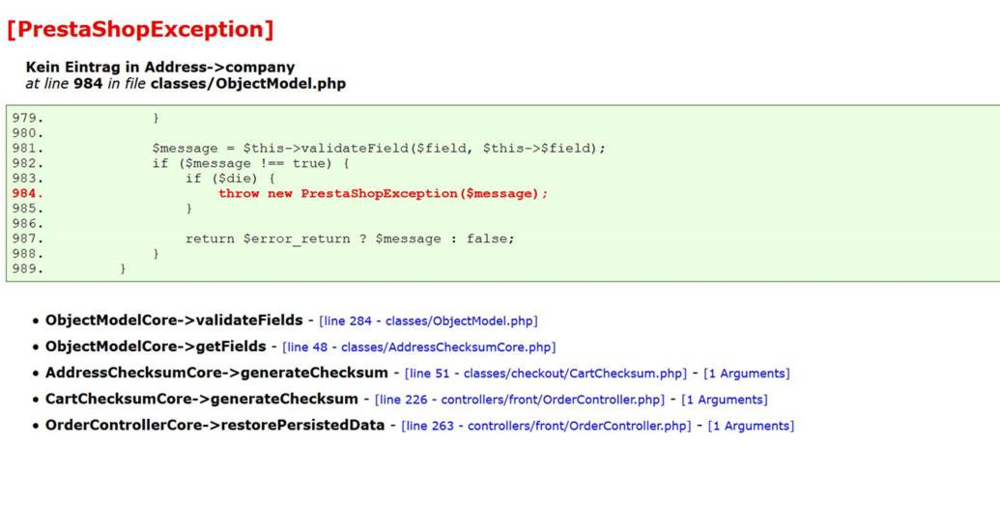Expand 1 Arguments for AddressChecksumCore->generateChecksum
Screen dimensions: 1000x527
tap(746, 373)
